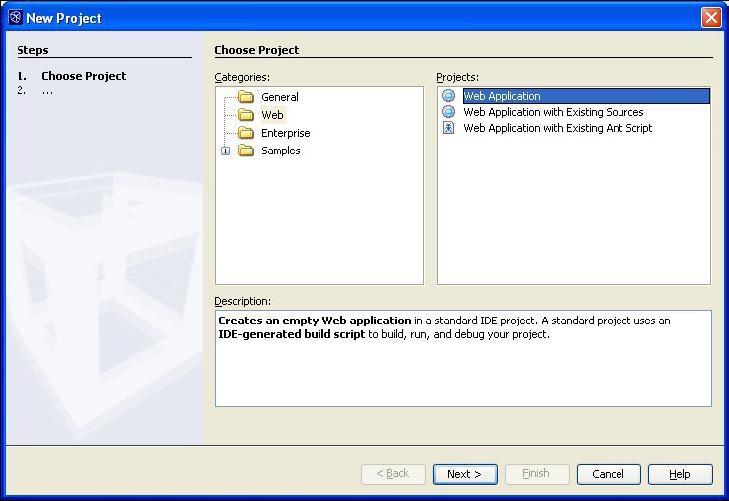Pick Web Application with Existing Sources text
The height and width of the screenshot is (501, 729).
(553, 112)
